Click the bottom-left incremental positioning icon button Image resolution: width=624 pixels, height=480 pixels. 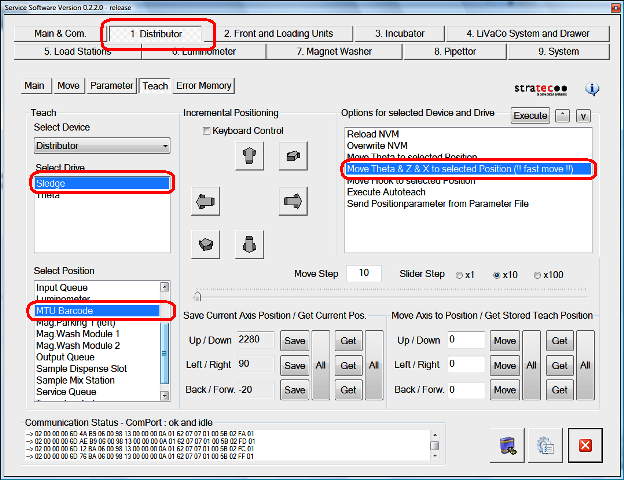pyautogui.click(x=207, y=243)
